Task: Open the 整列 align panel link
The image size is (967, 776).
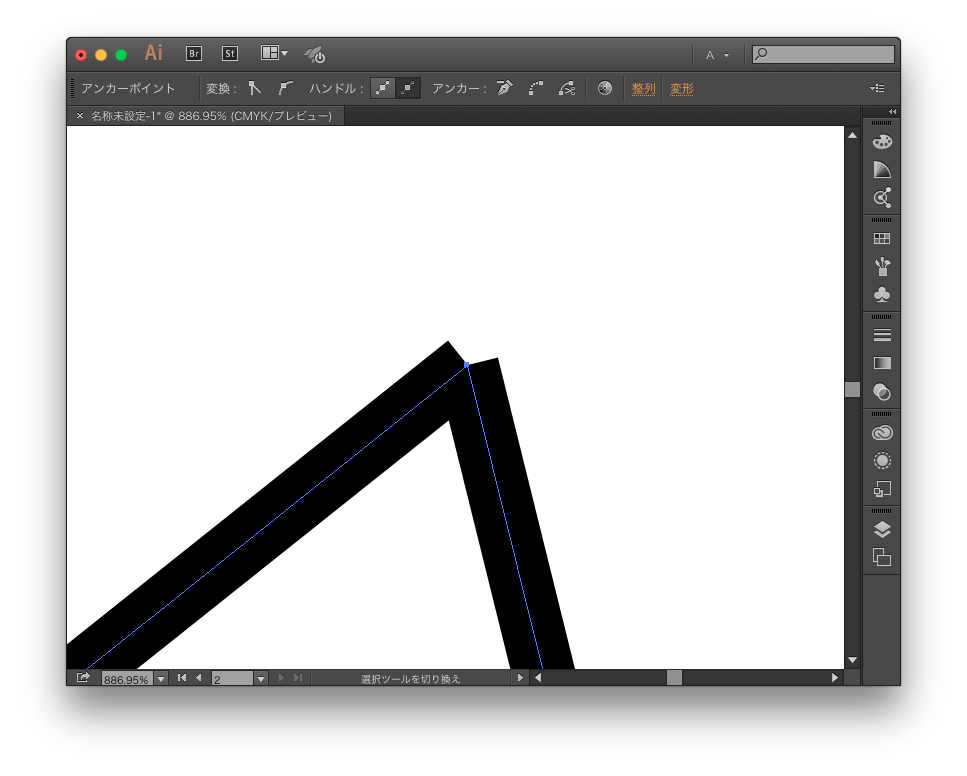Action: coord(643,89)
